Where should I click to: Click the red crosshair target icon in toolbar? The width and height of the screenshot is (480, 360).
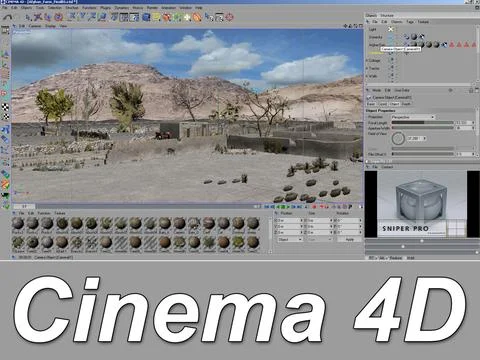tap(229, 17)
